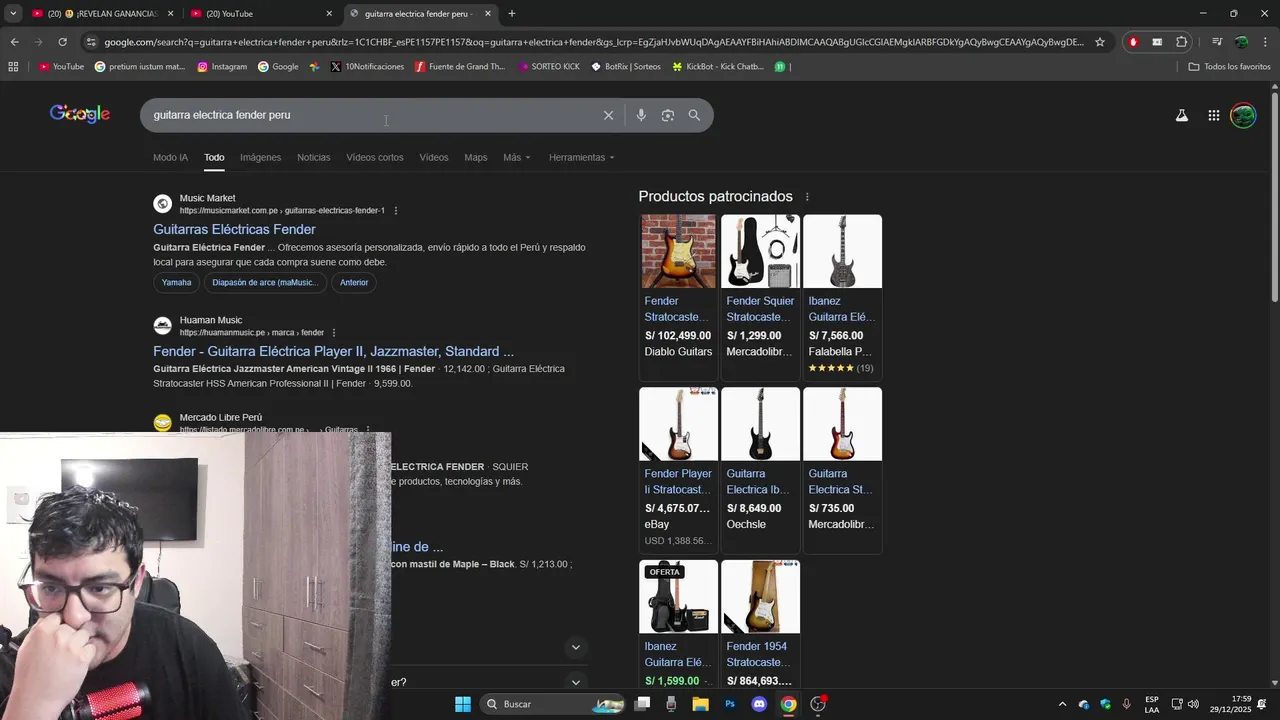Show hidden system tray icons
Screen dimensions: 1280x720
[1062, 704]
